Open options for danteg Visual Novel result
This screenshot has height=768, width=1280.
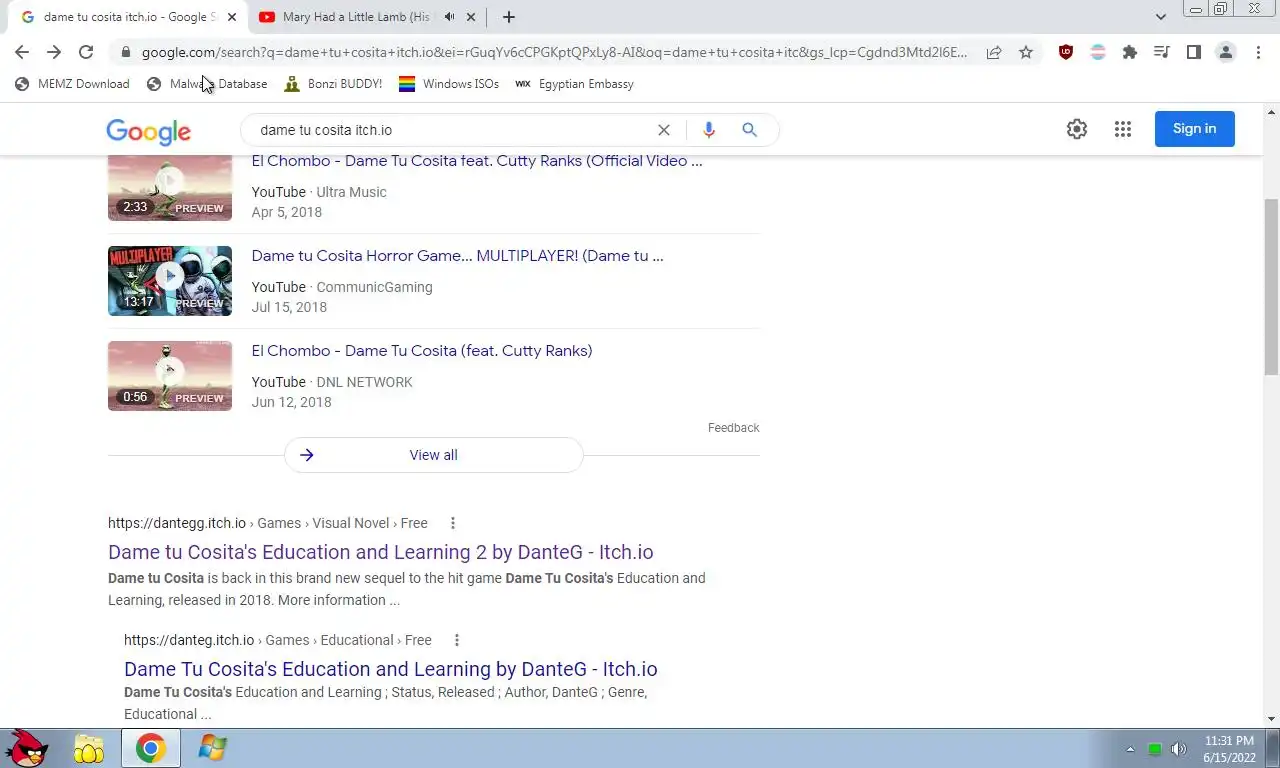pos(453,523)
